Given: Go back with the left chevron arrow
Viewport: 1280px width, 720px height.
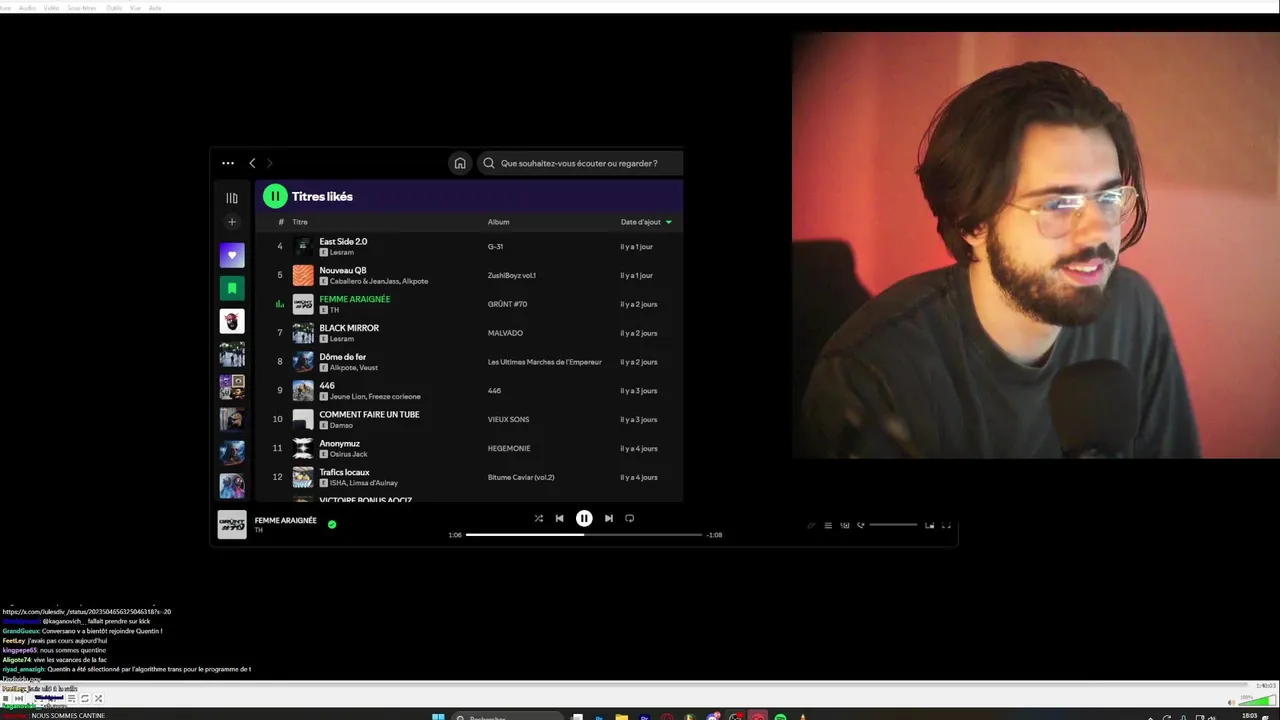Looking at the screenshot, I should point(252,163).
